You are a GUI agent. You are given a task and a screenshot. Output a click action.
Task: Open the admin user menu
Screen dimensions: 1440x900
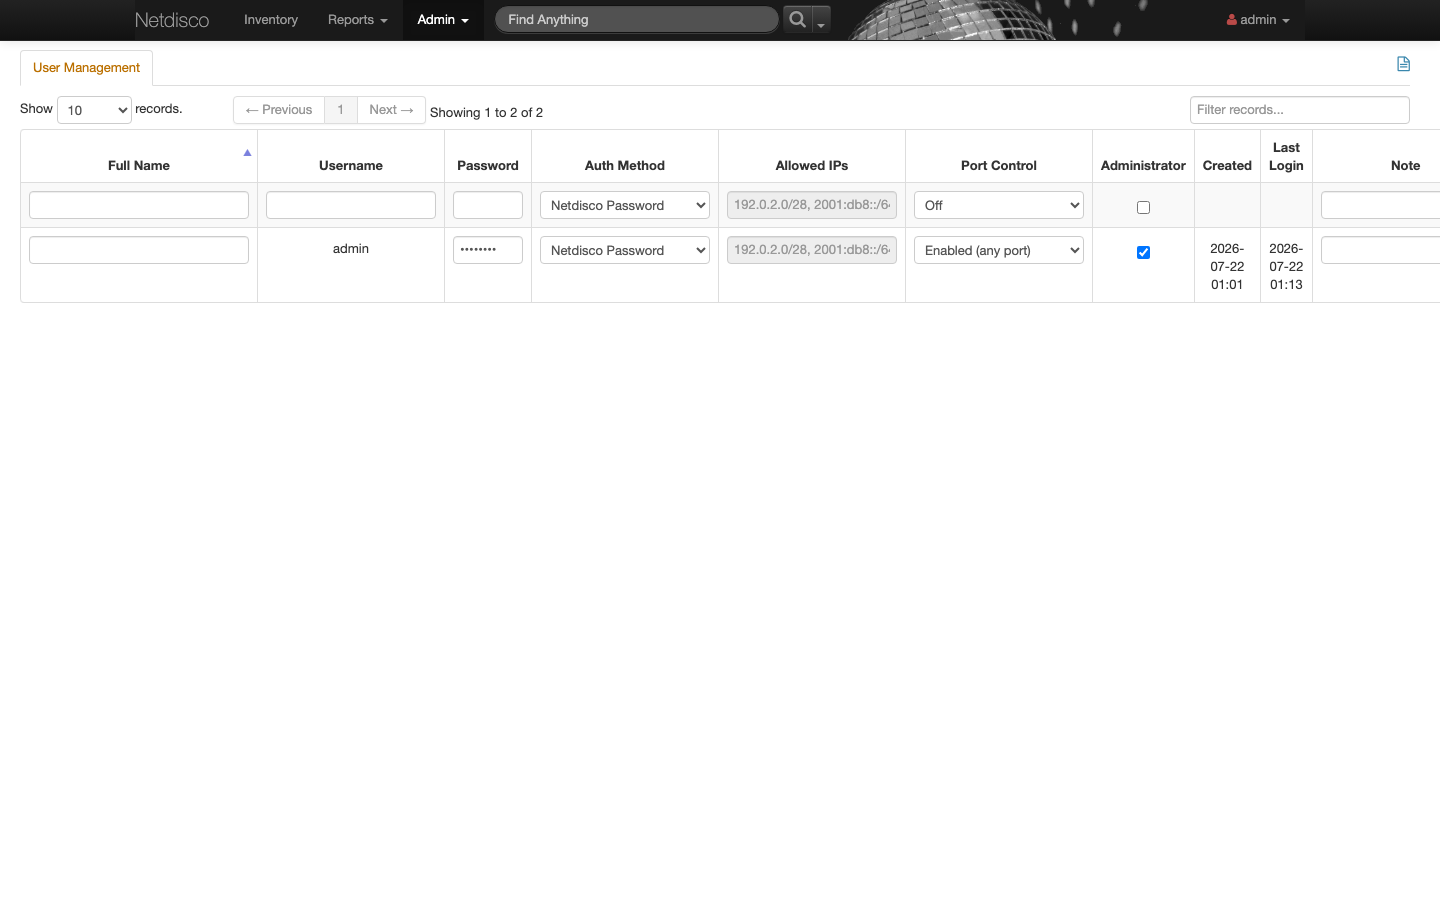1258,20
